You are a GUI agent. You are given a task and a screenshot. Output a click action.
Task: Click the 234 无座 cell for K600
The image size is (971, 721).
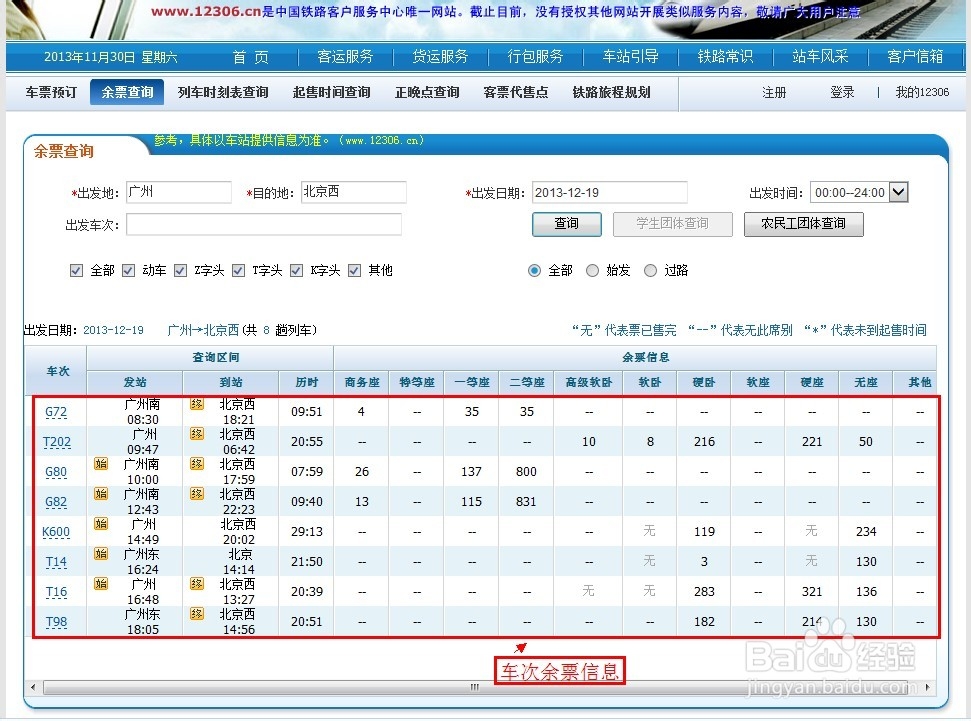(x=866, y=531)
